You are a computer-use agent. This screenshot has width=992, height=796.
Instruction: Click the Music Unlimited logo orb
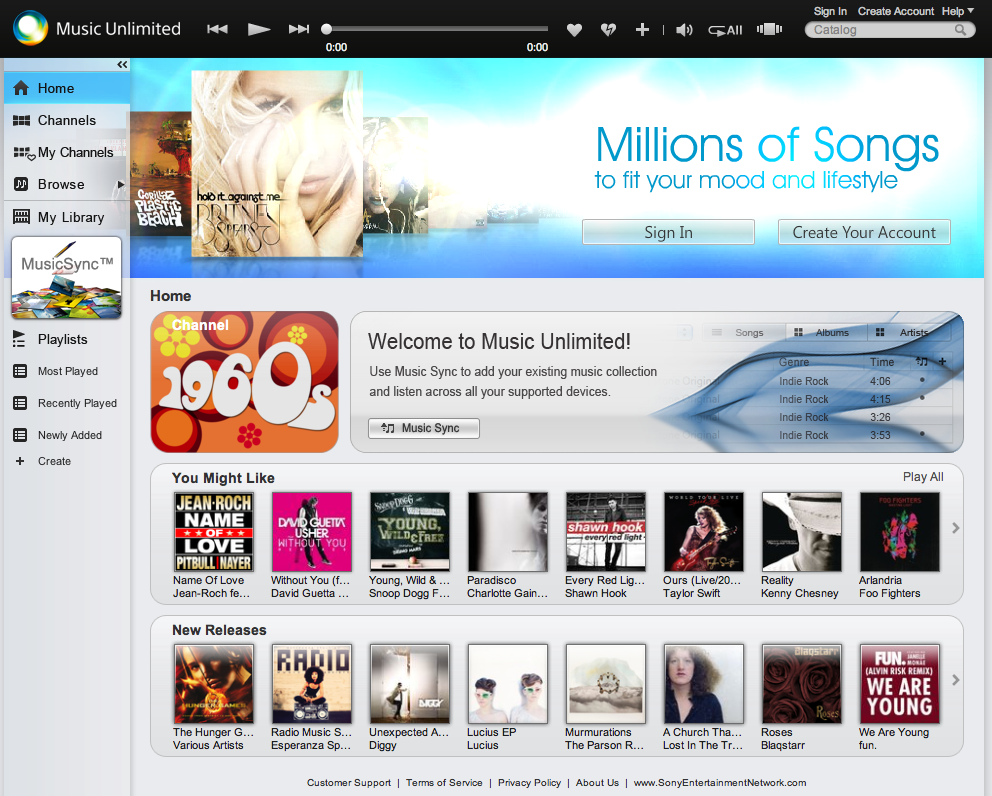(x=30, y=28)
